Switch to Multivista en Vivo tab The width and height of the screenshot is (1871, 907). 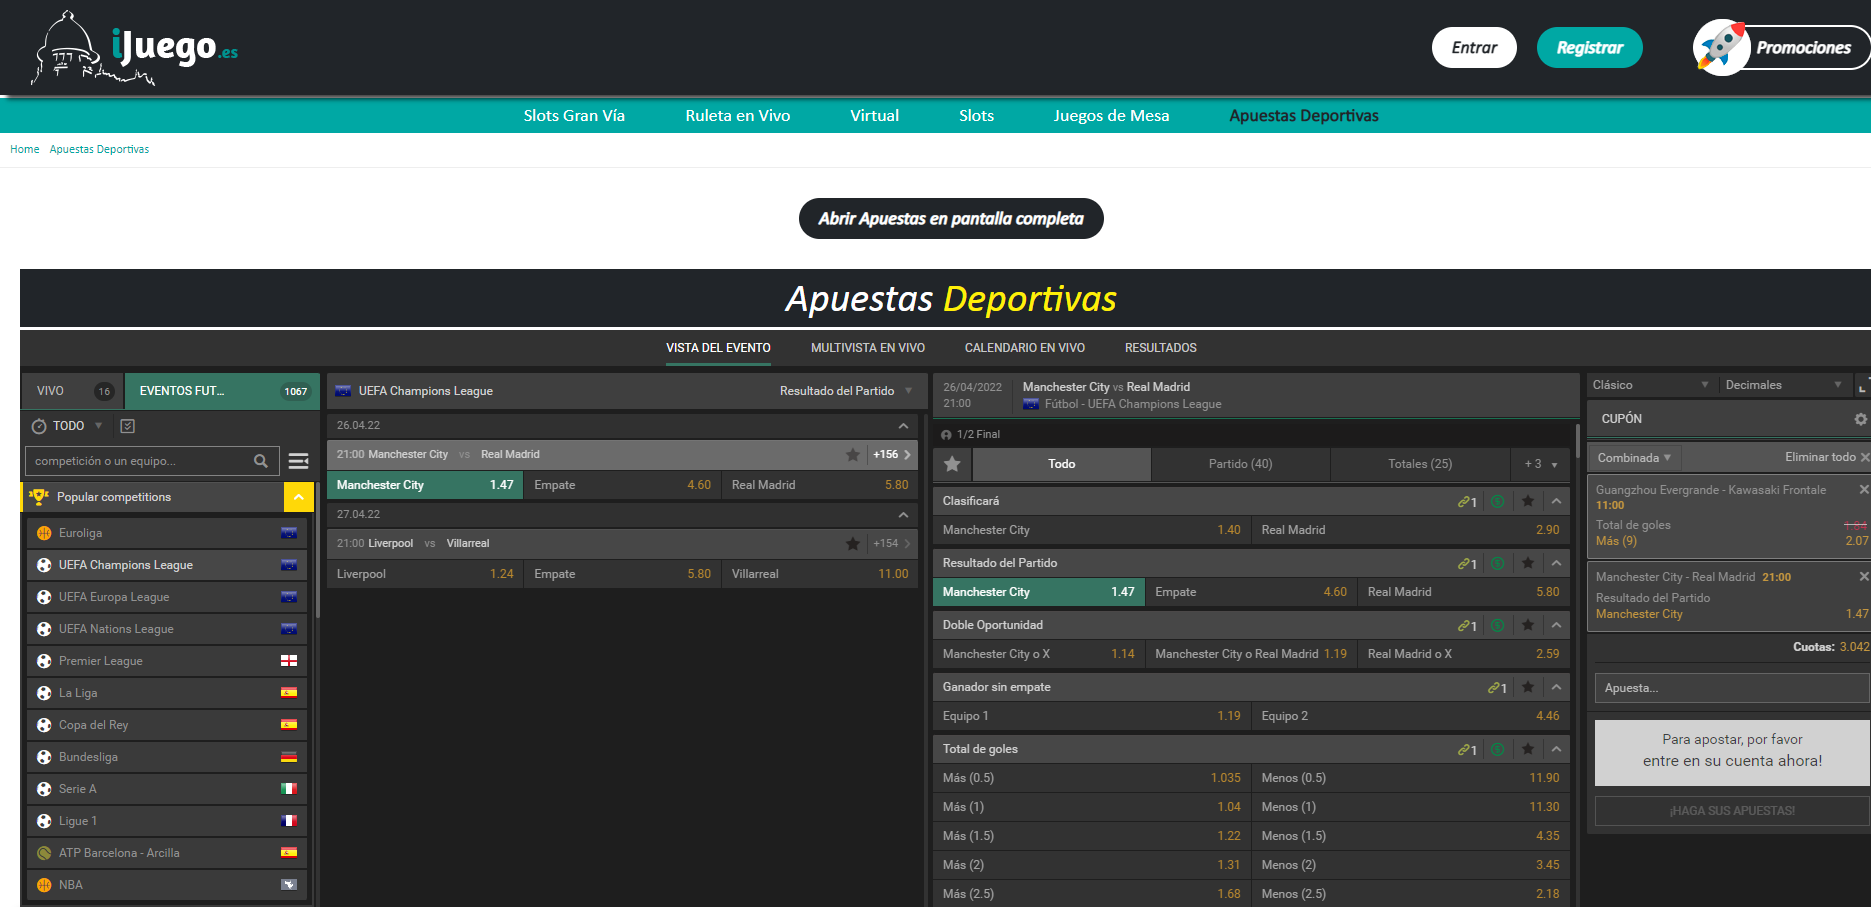[868, 348]
